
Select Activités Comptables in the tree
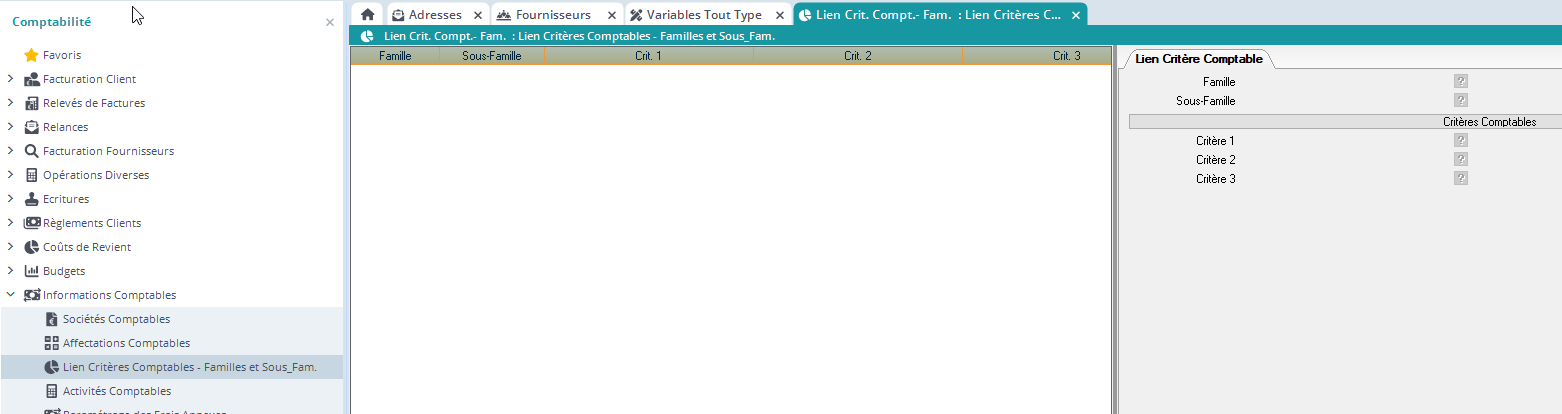(x=116, y=391)
